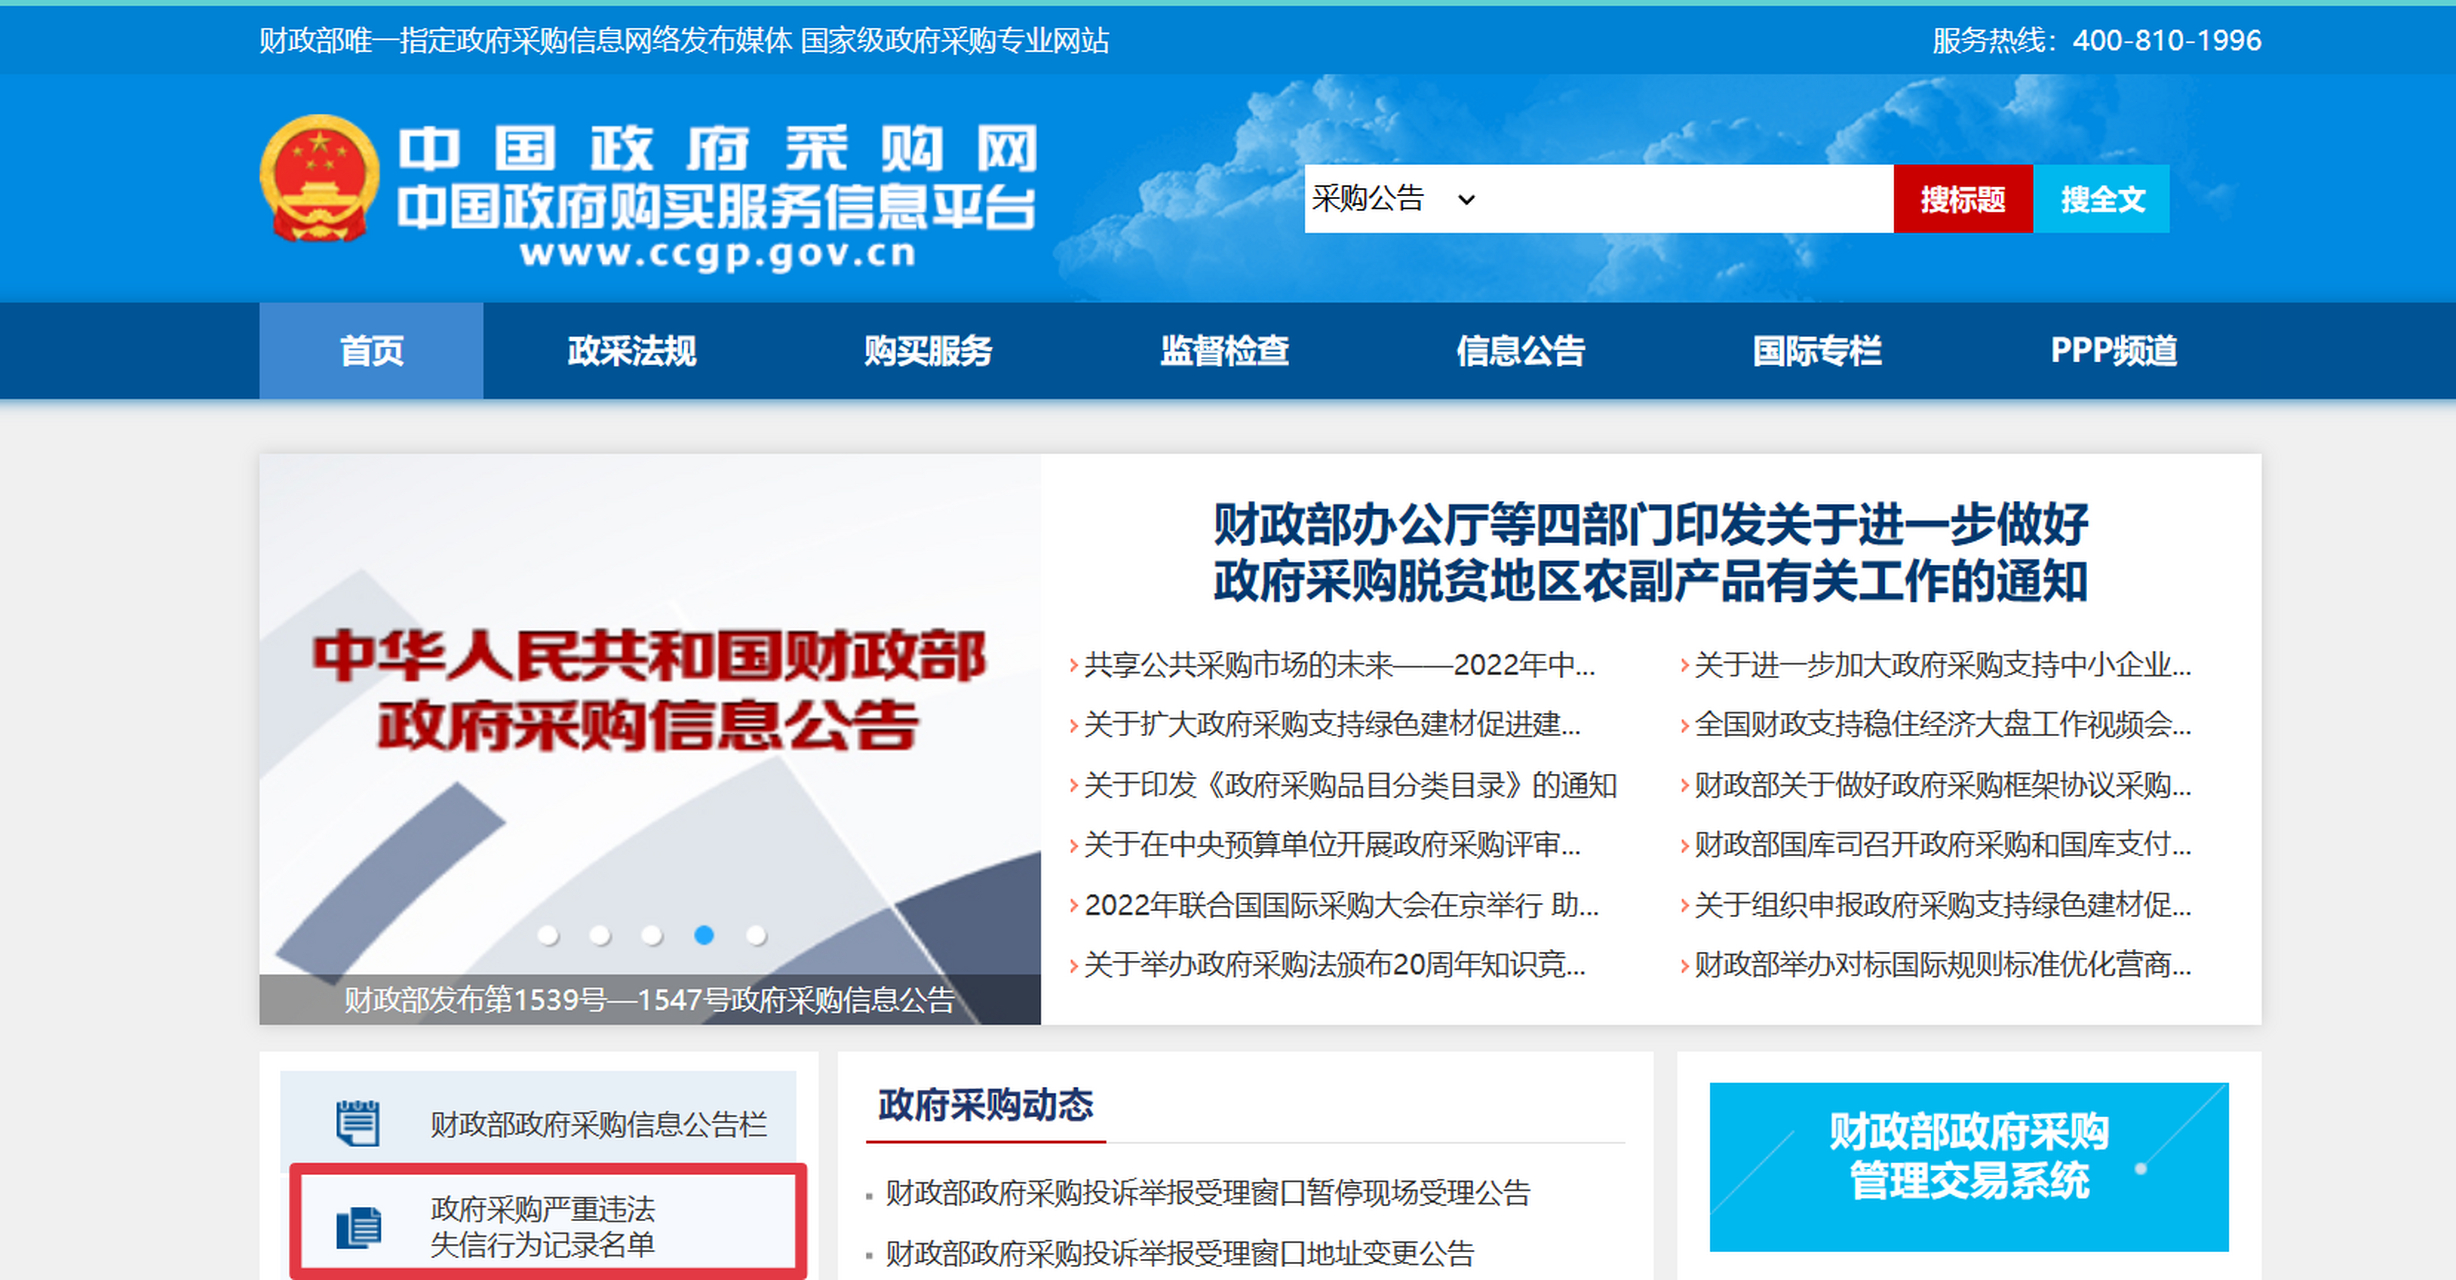The width and height of the screenshot is (2456, 1280).
Task: Open the PPP频道 menu item
Action: coord(2113,351)
